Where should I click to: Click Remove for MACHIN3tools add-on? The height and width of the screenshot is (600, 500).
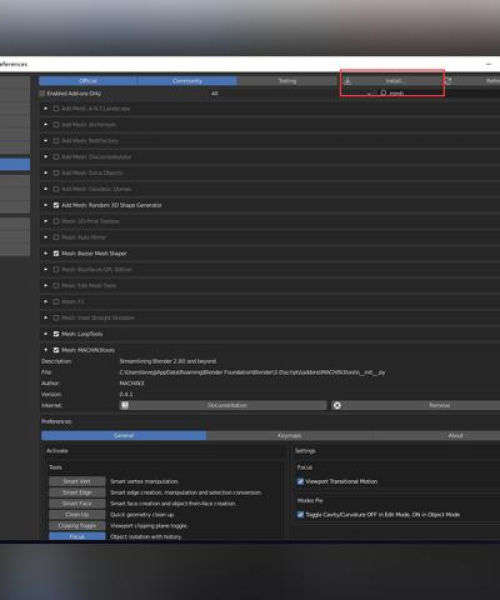click(415, 405)
